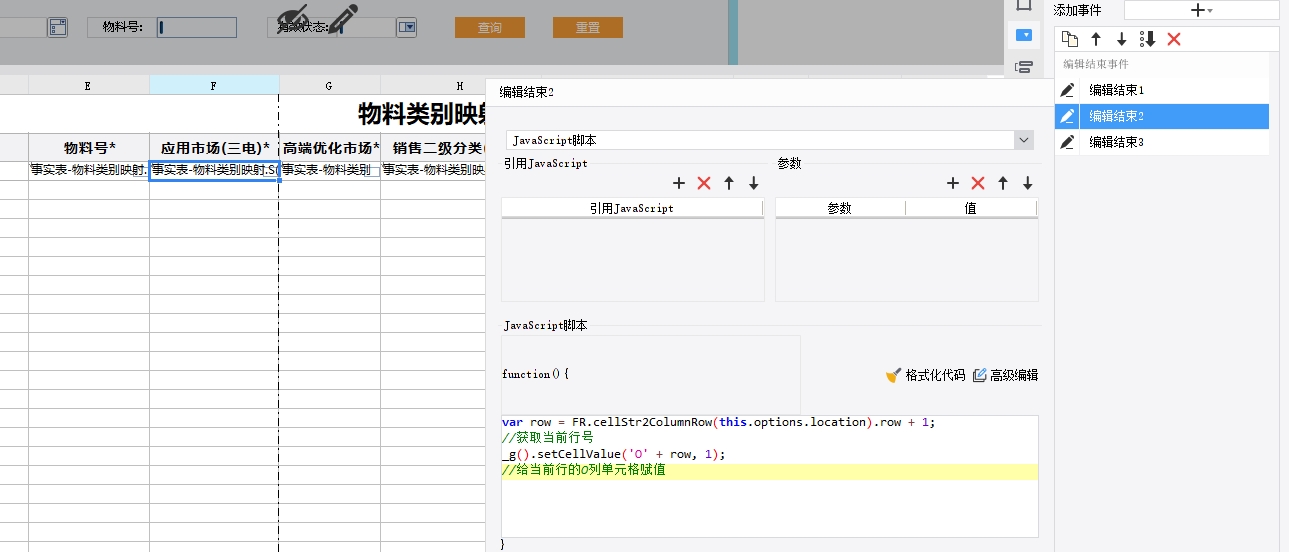Screen dimensions: 1289x552
Task: Move 引用JavaScript entry up
Action: tap(729, 183)
